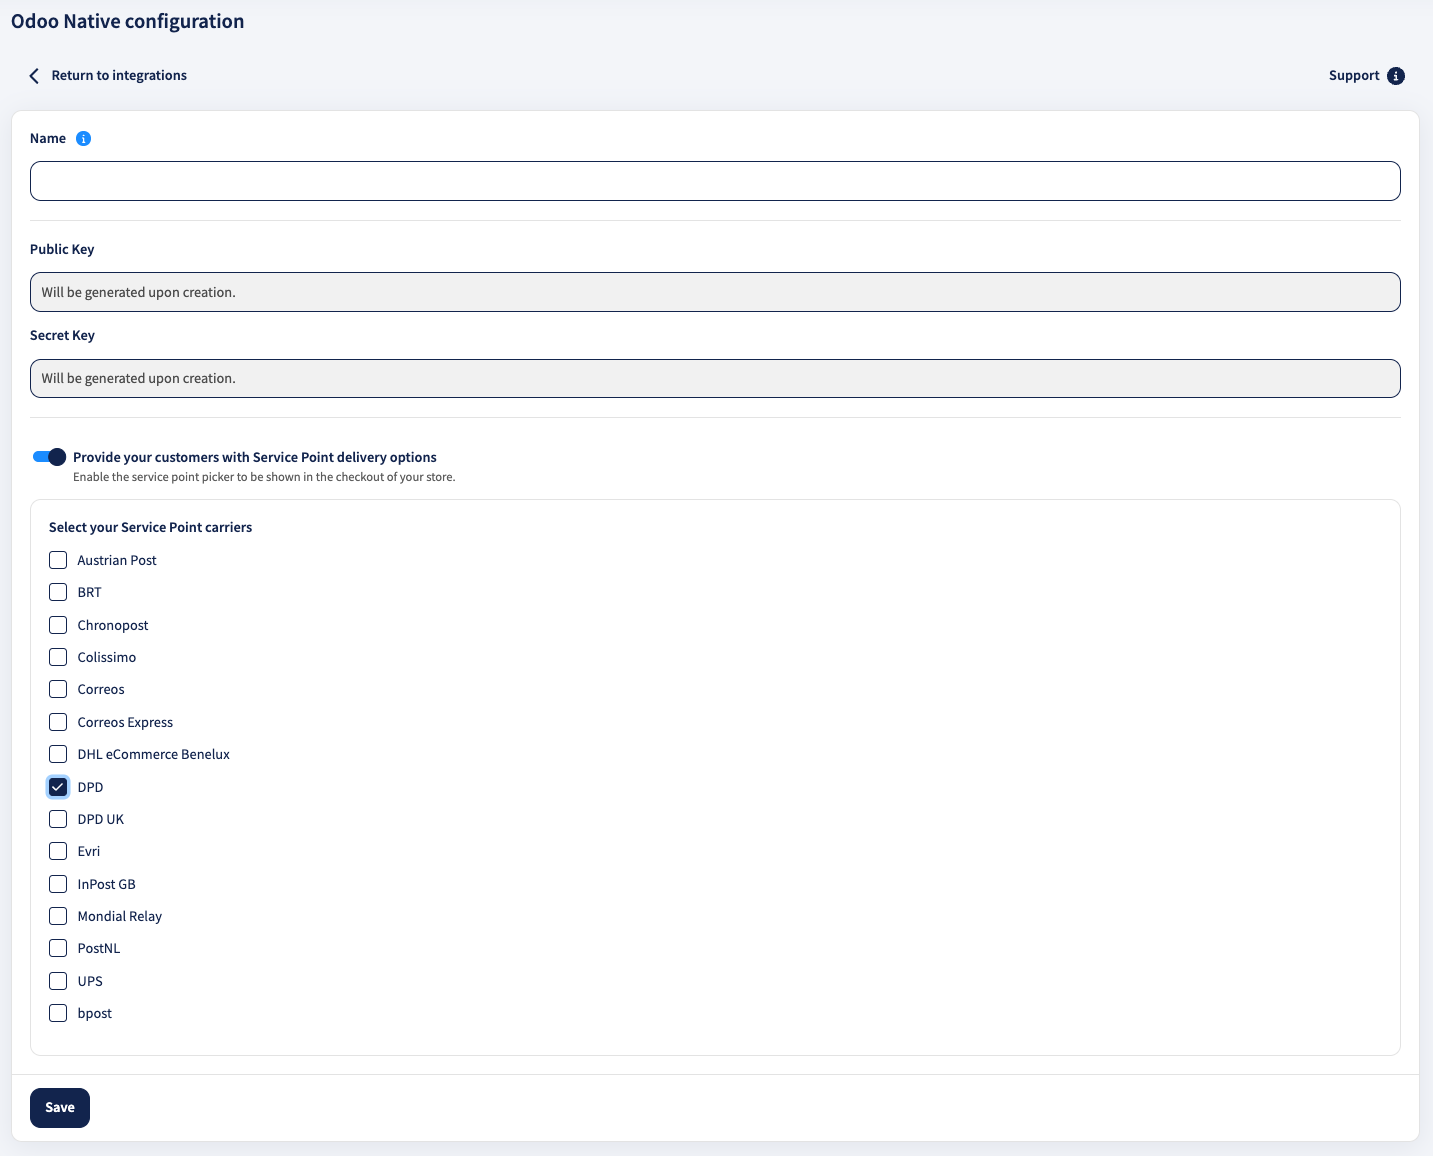Click the Save button
This screenshot has width=1433, height=1156.
(x=59, y=1107)
